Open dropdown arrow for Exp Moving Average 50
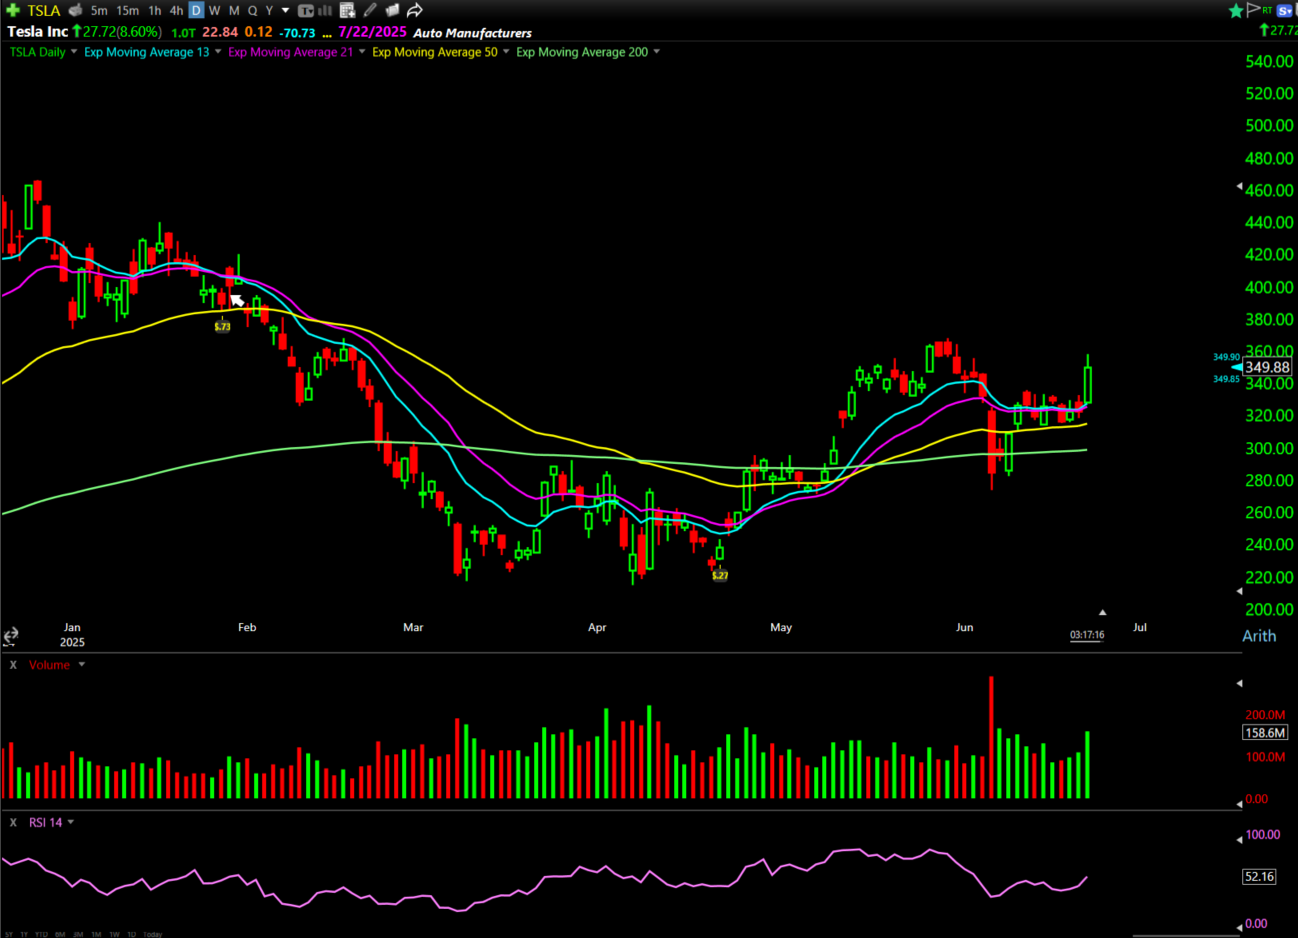1298x938 pixels. click(506, 52)
